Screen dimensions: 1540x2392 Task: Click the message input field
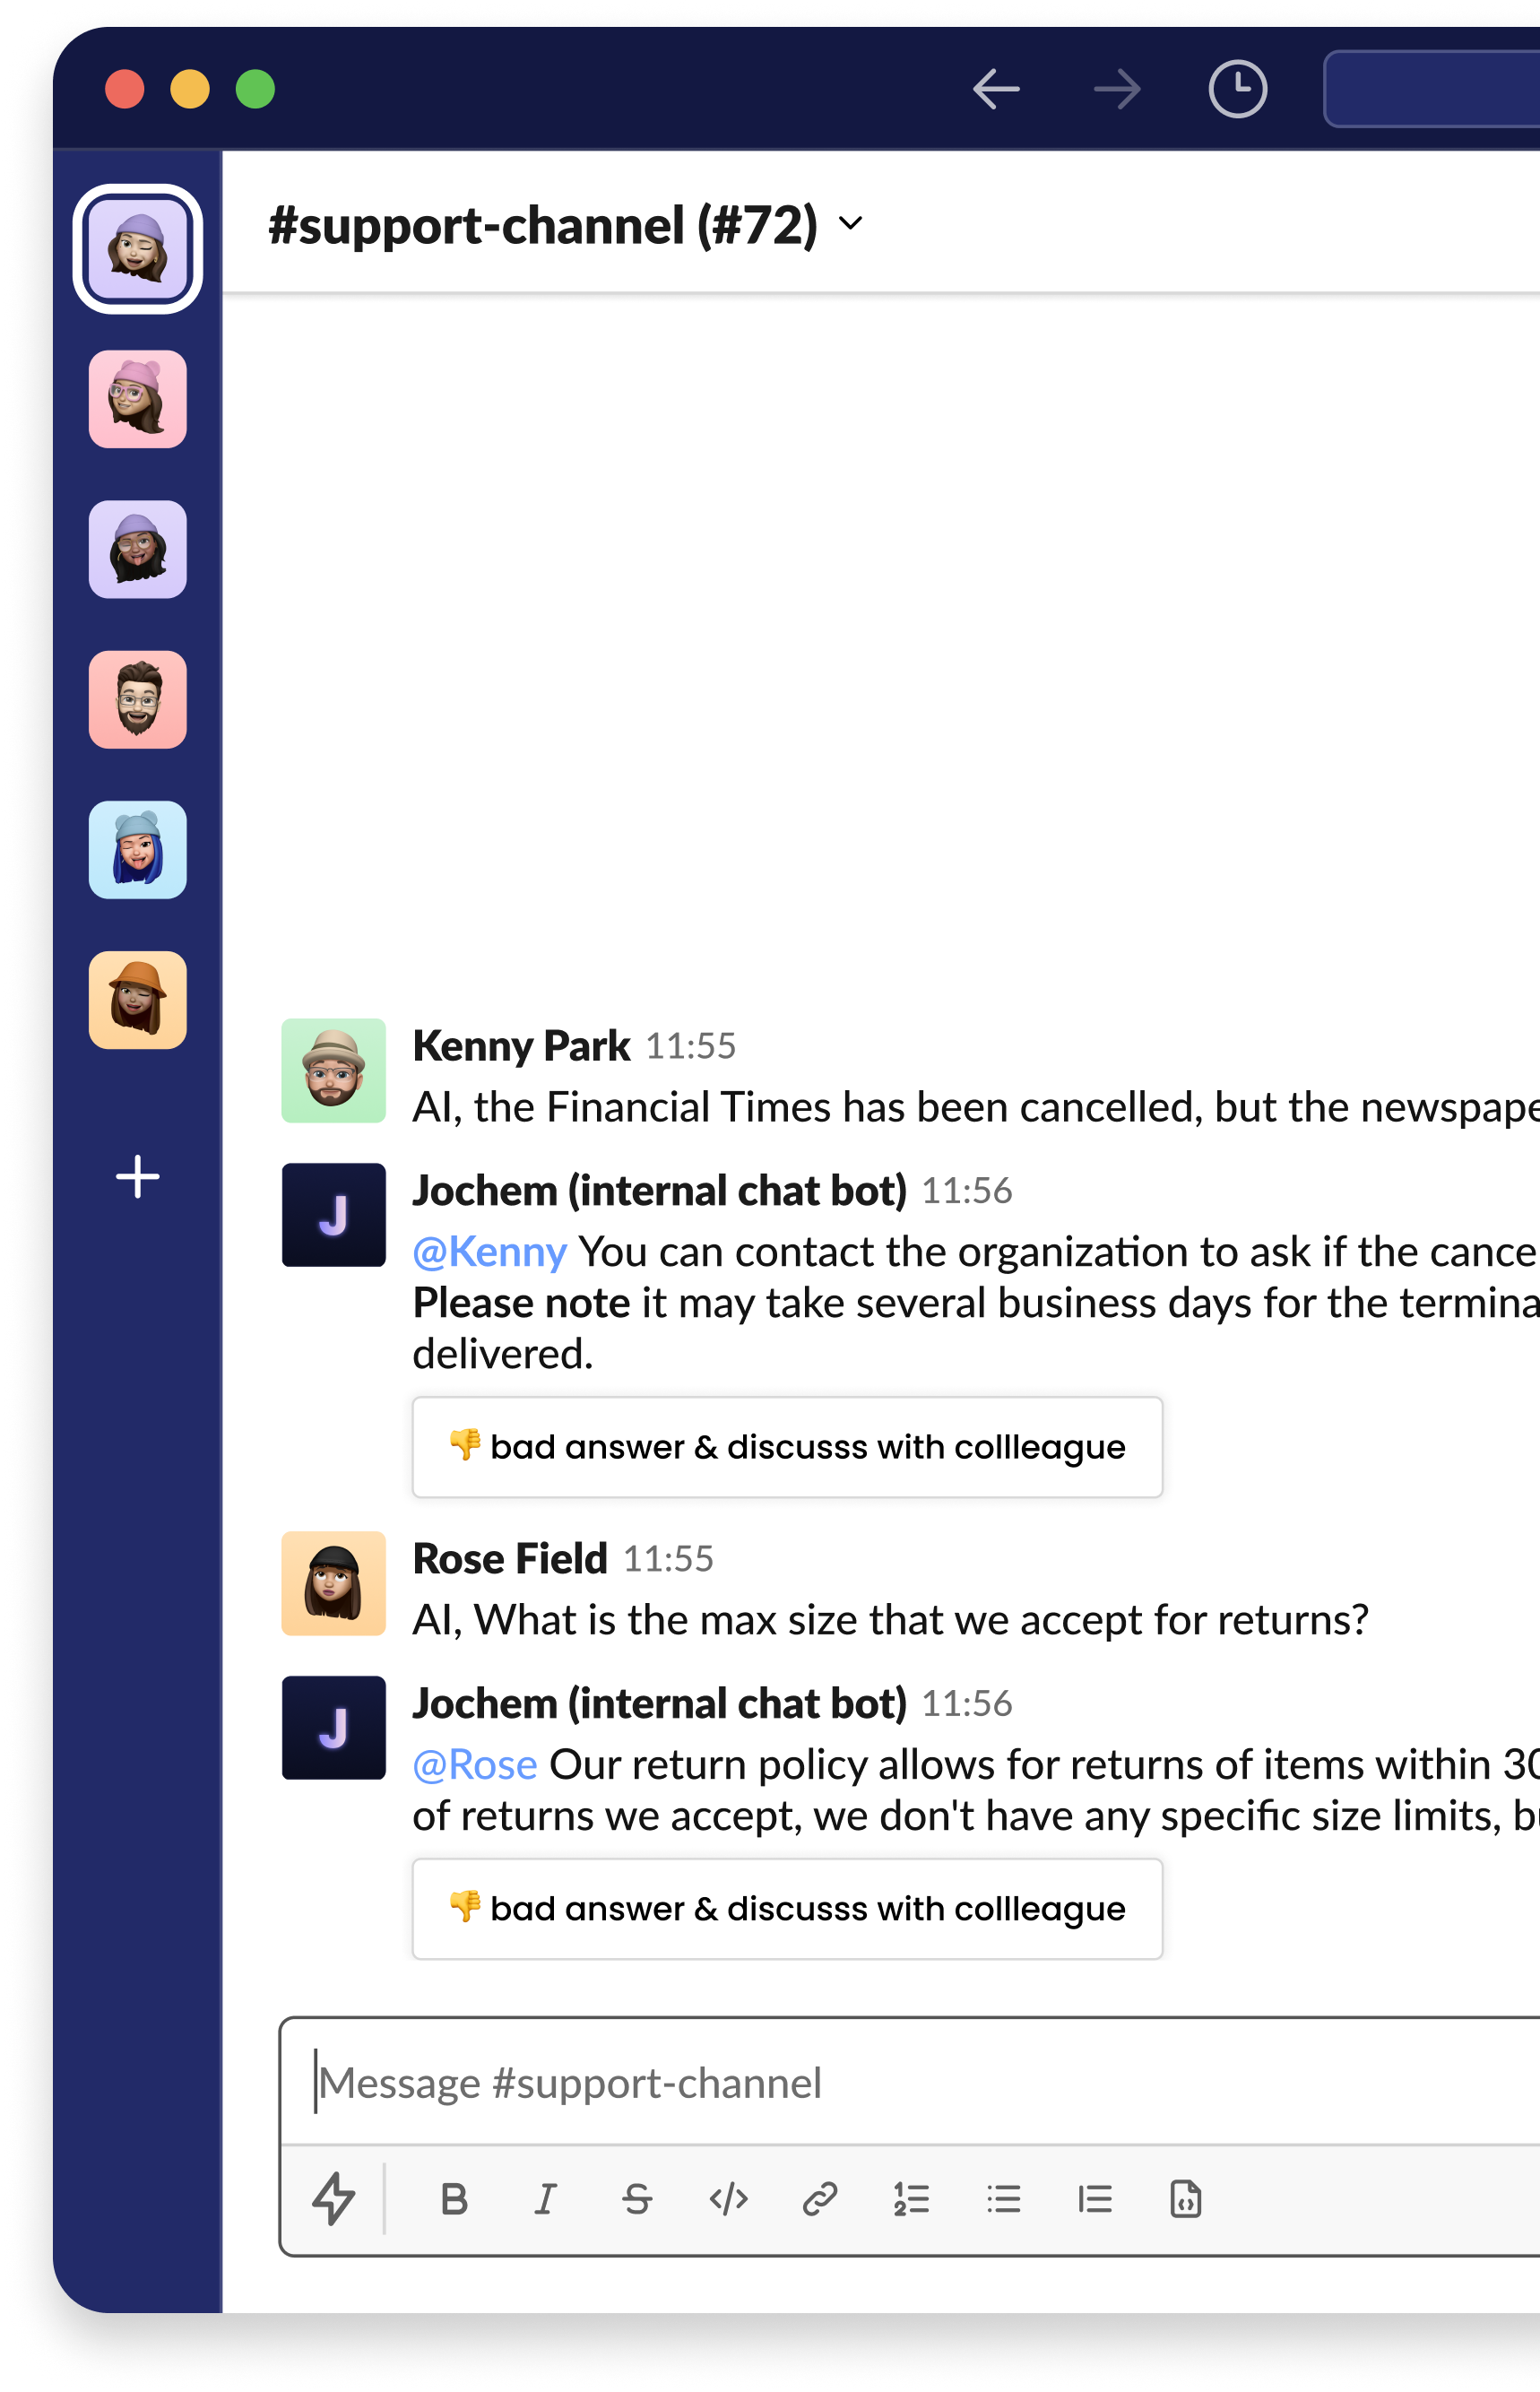click(700, 2082)
